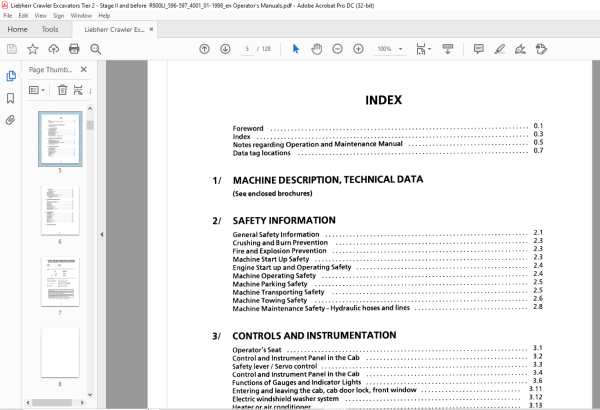Zoom out with the minus icon
Viewport: 600px width, 410px height.
click(338, 49)
